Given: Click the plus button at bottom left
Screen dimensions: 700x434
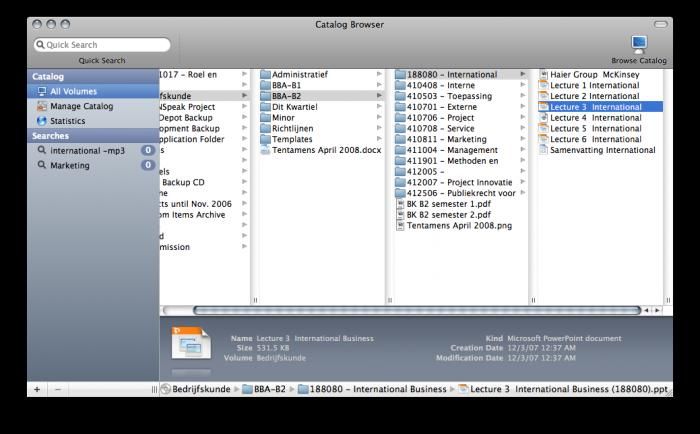Looking at the screenshot, I should tap(37, 389).
